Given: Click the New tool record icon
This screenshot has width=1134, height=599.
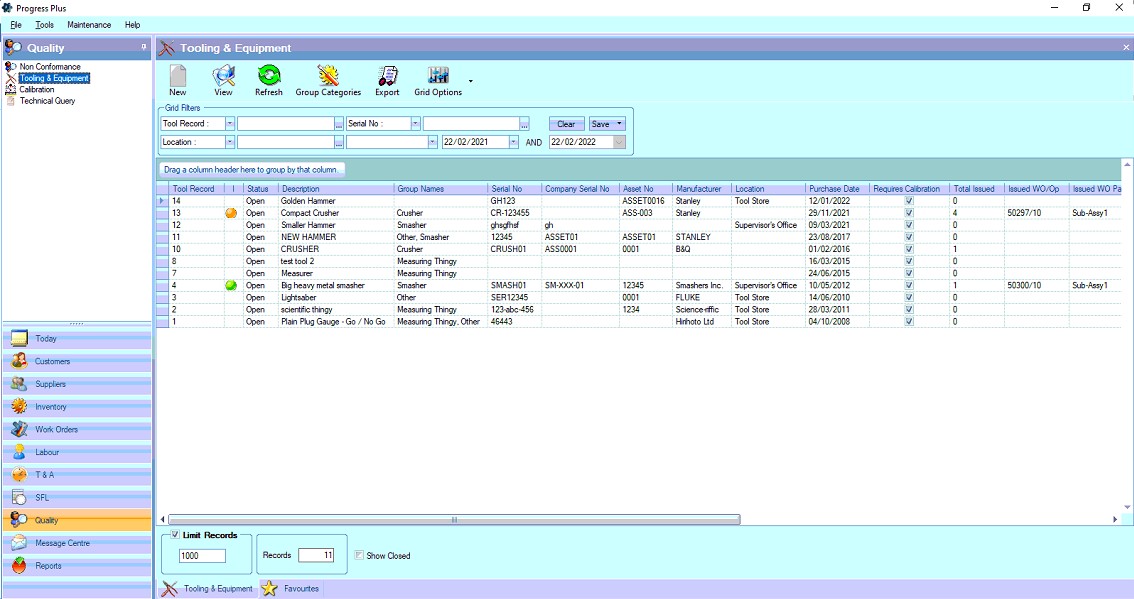Looking at the screenshot, I should (178, 78).
